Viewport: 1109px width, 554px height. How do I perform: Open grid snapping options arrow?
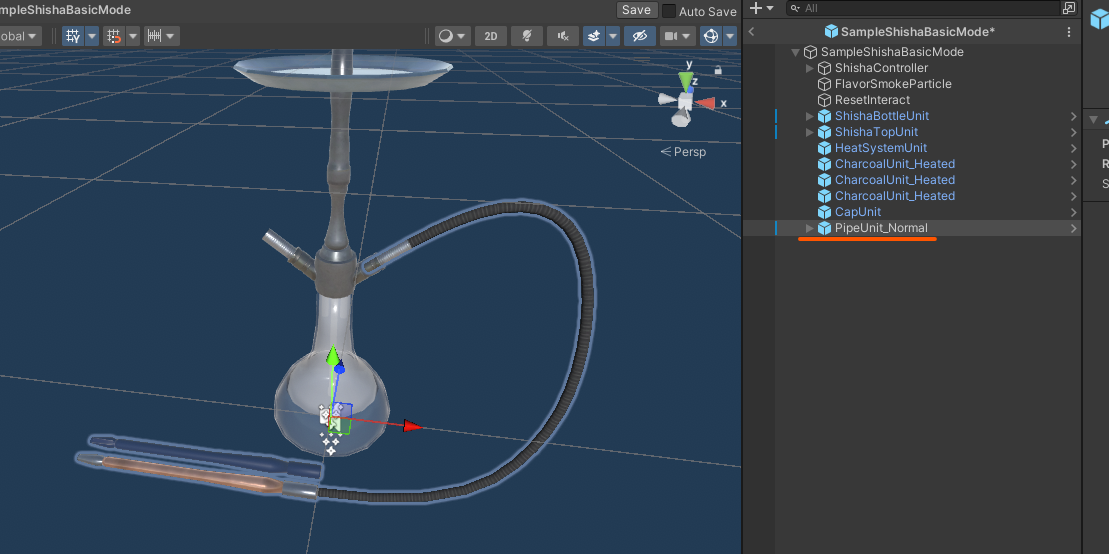(132, 36)
